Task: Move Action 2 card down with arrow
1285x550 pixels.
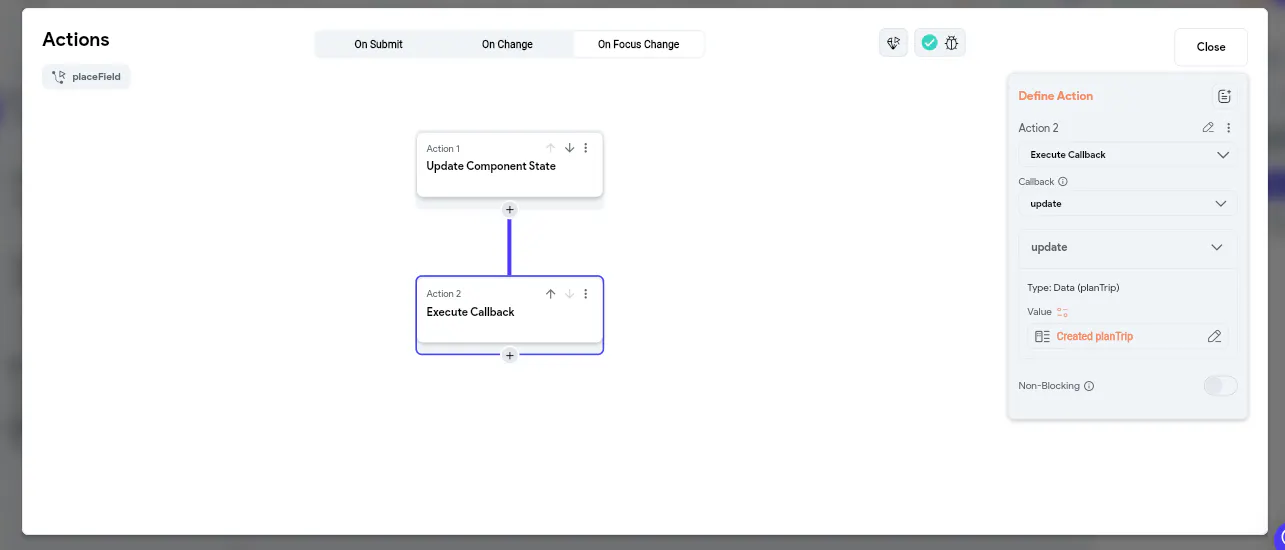Action: coord(569,294)
